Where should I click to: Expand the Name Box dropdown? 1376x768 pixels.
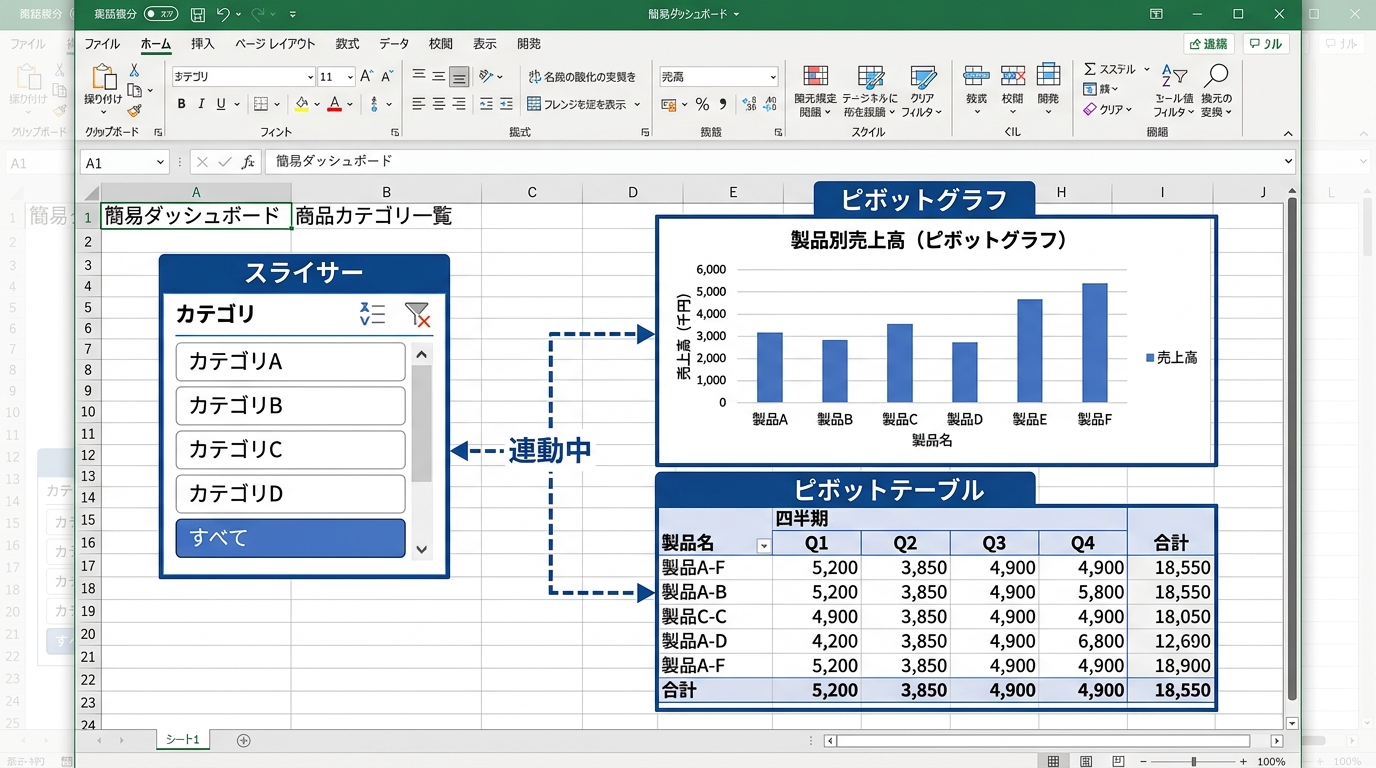(160, 162)
